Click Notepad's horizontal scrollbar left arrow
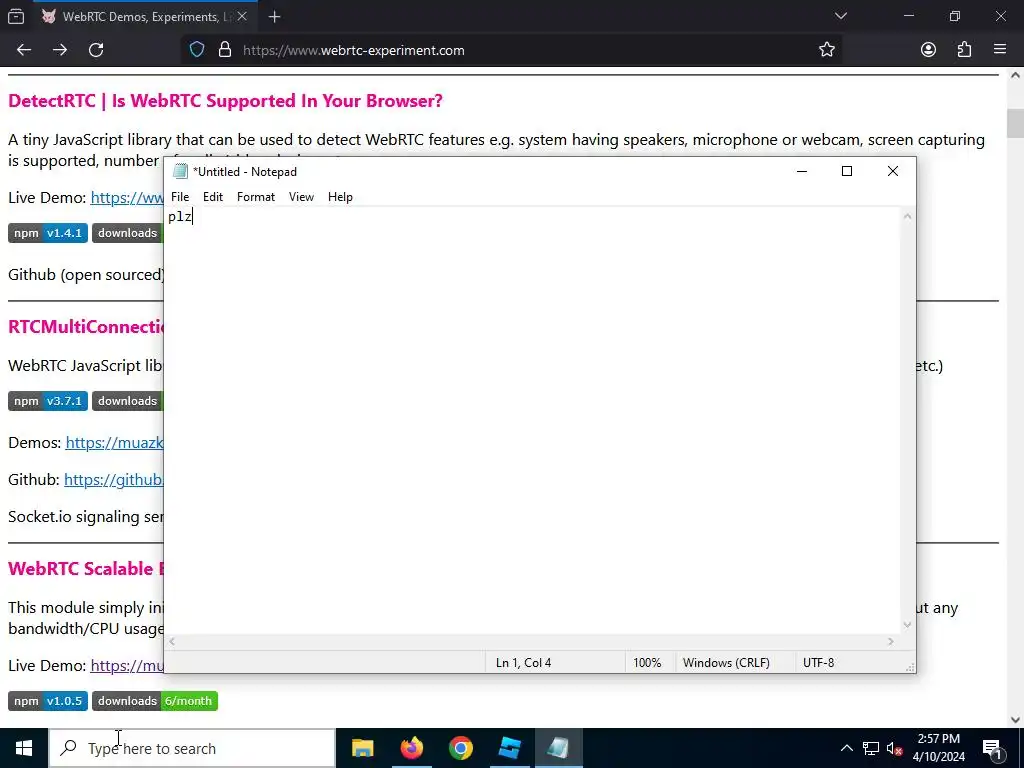Viewport: 1024px width, 768px height. pyautogui.click(x=172, y=641)
